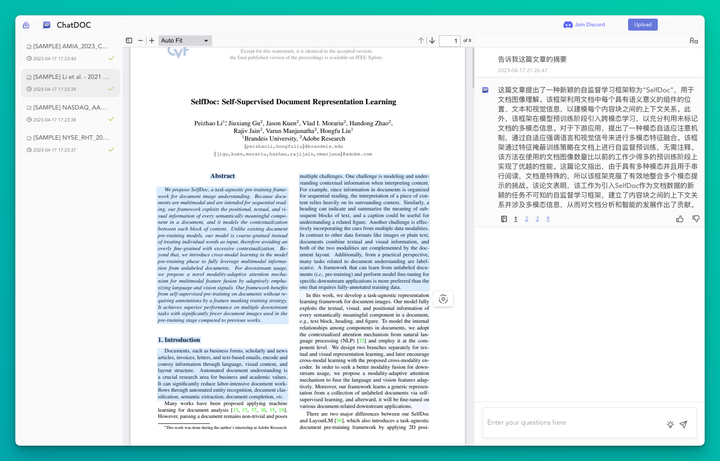Open the [SAMPLE] AMIA_2023_C... document
Image resolution: width=720 pixels, height=461 pixels.
click(x=71, y=52)
